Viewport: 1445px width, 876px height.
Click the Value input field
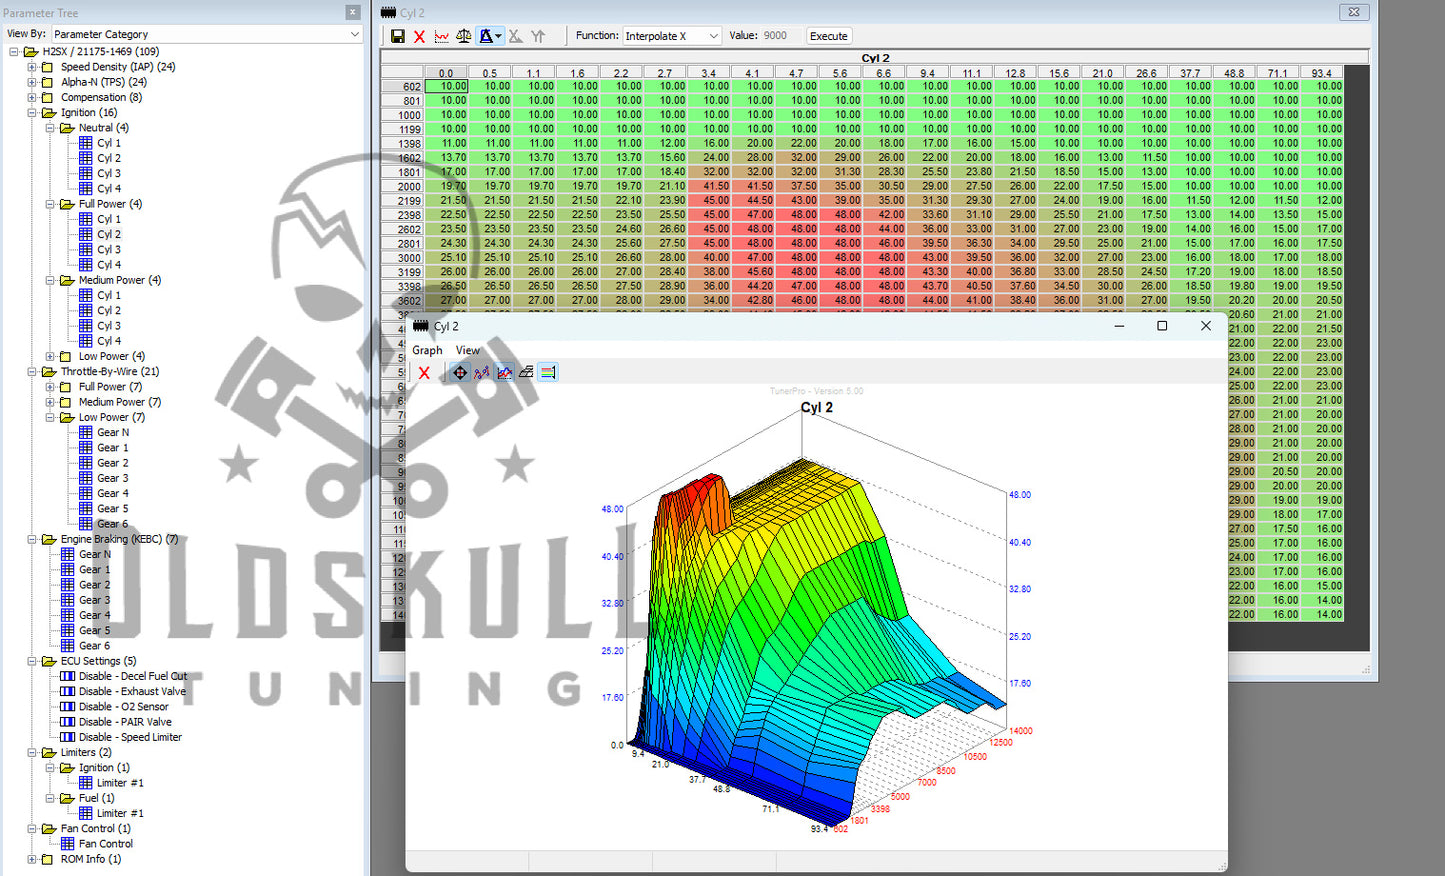click(790, 36)
